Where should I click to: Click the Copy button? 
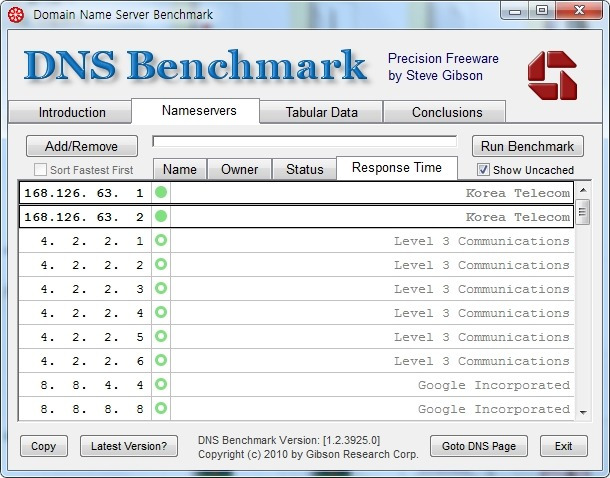[44, 446]
